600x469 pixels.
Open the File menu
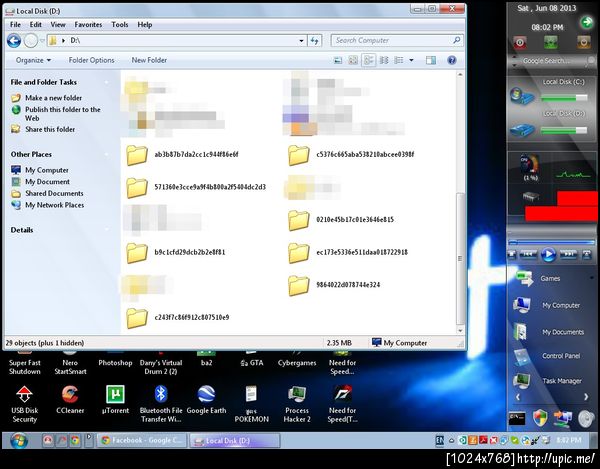[x=15, y=24]
